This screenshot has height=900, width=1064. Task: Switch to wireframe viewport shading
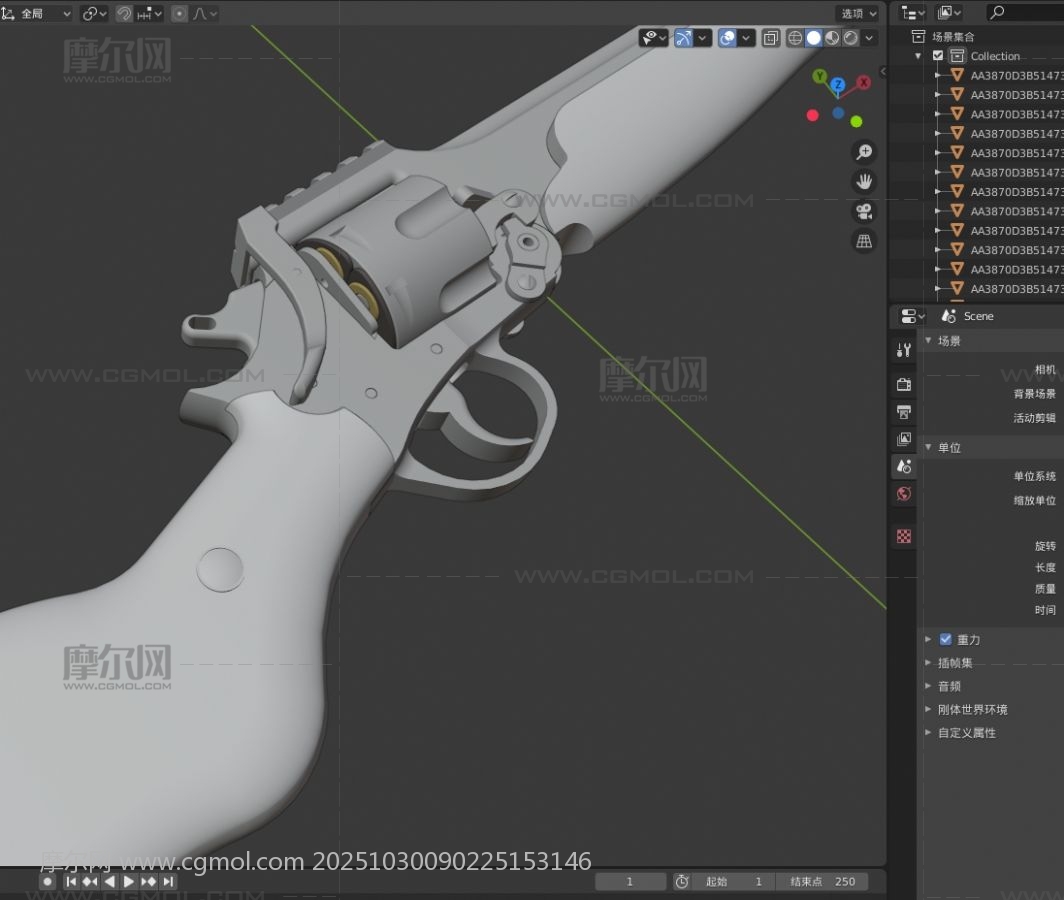coord(795,38)
